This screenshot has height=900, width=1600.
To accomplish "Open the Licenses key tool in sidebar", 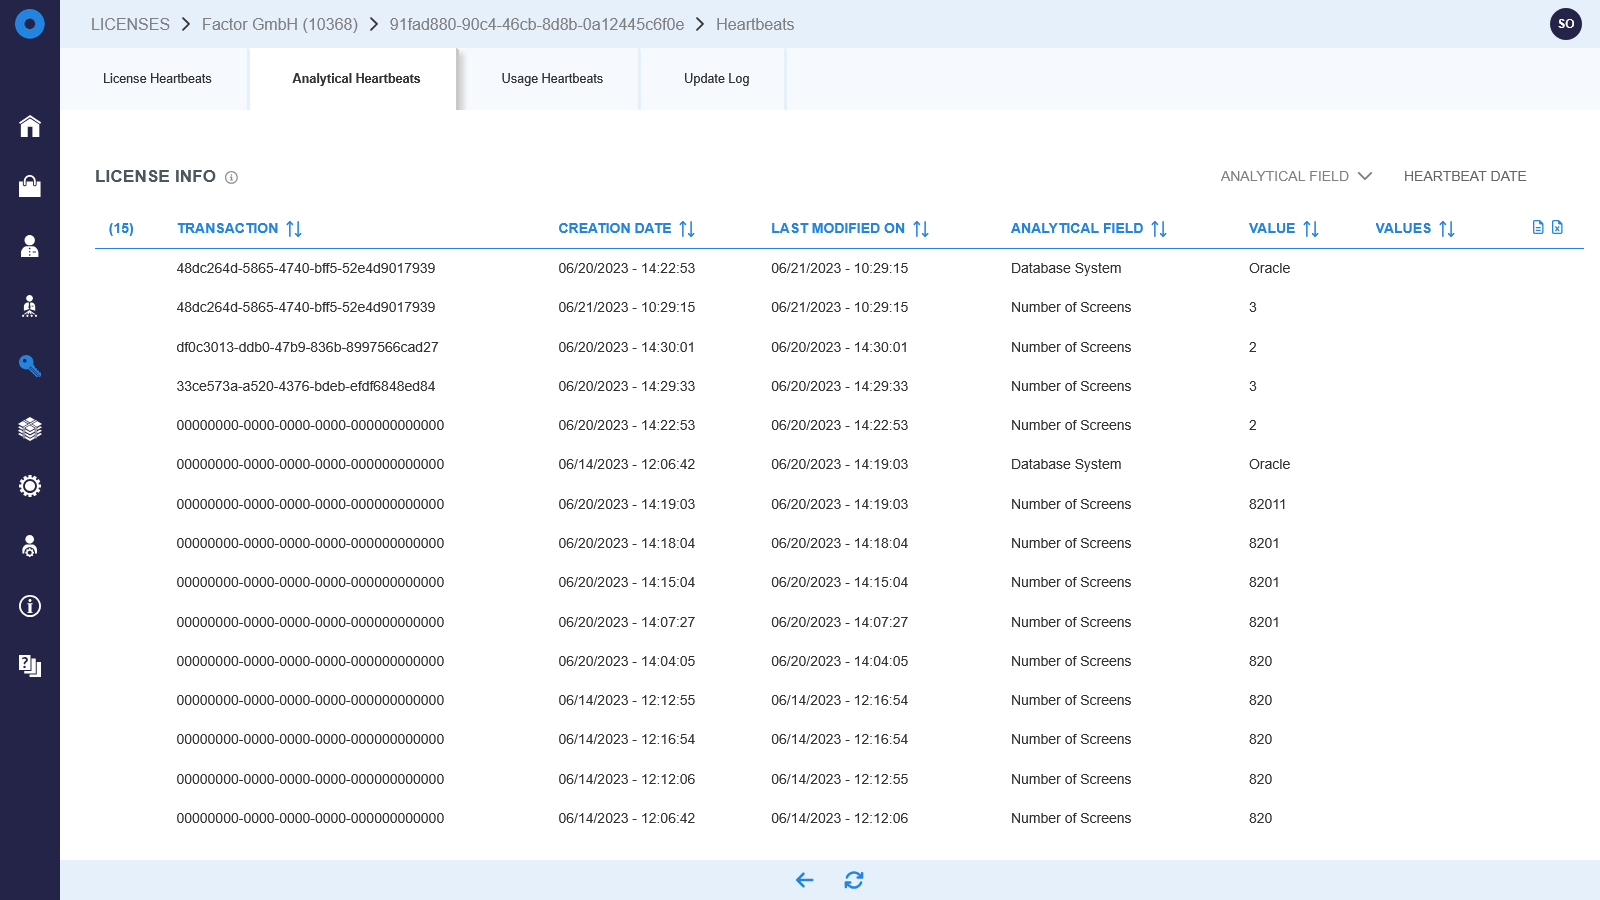I will click(30, 367).
